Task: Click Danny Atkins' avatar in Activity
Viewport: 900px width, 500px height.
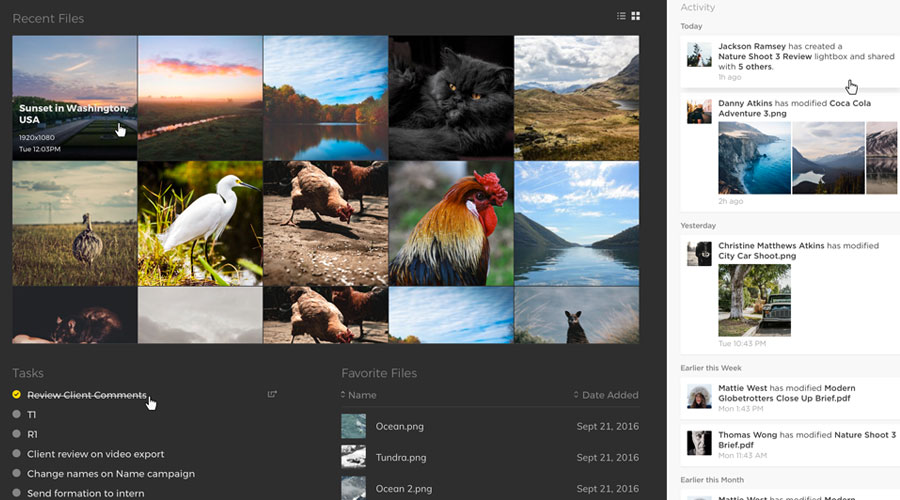Action: (699, 111)
